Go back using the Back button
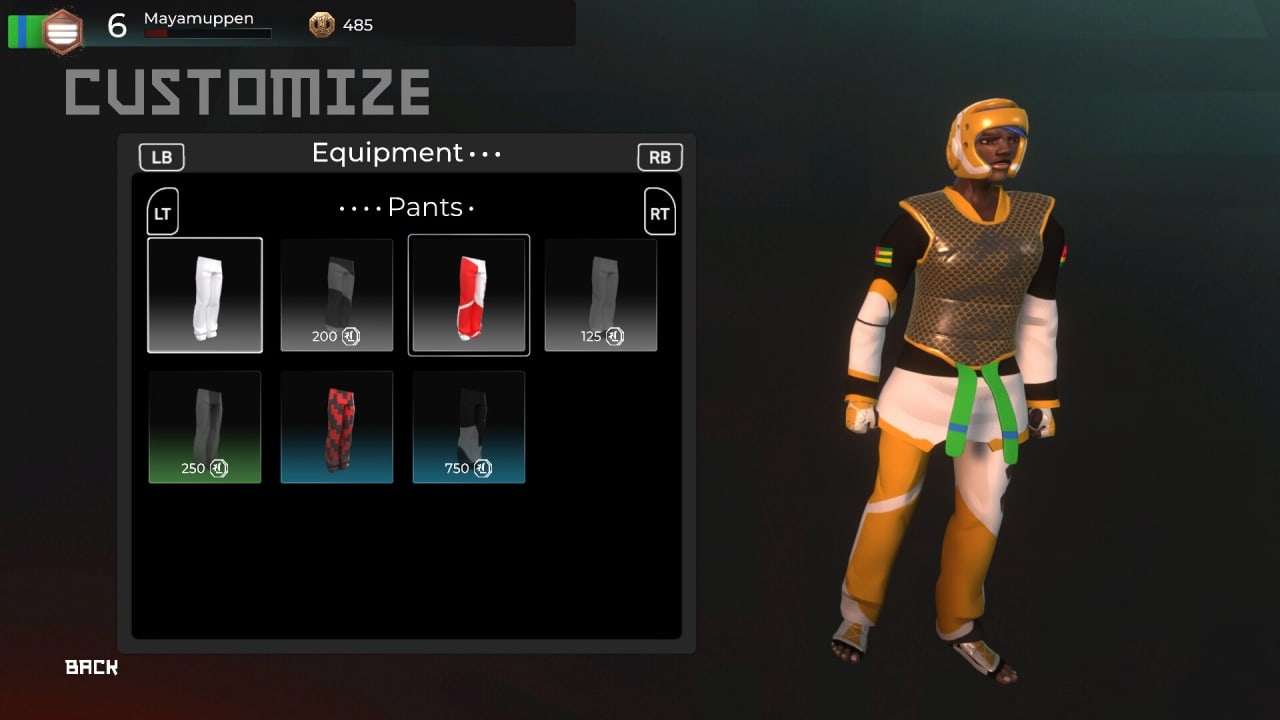The width and height of the screenshot is (1280, 720). tap(91, 667)
